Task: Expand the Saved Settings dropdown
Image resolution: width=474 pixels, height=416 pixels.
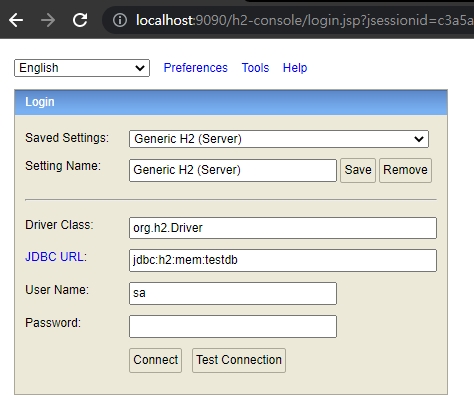Action: pyautogui.click(x=279, y=139)
